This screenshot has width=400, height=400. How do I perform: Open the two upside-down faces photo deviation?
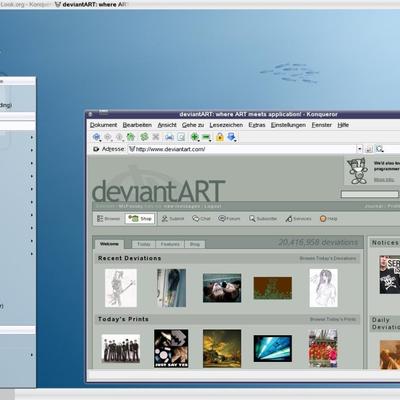tap(222, 288)
